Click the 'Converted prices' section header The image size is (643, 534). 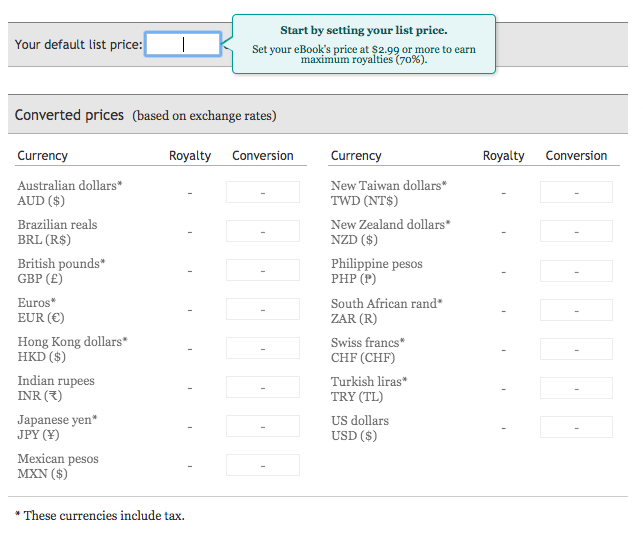pos(69,115)
